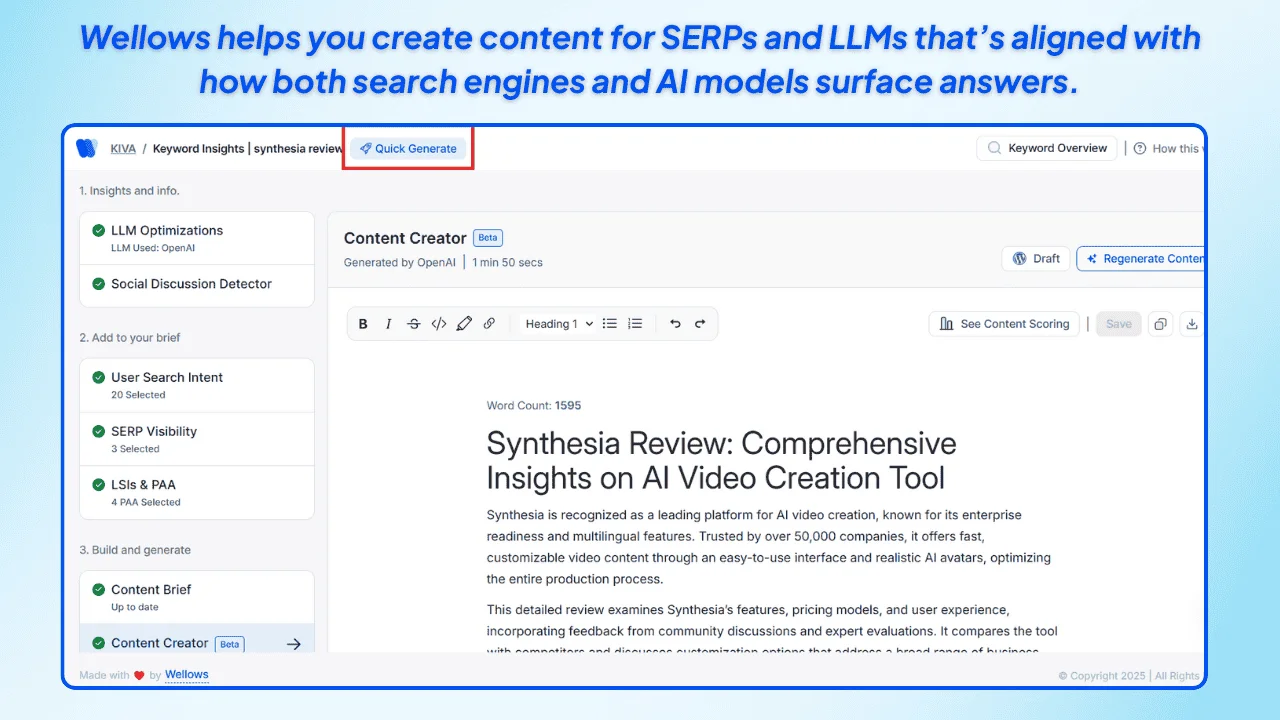Click the WordPress icon on the Draft button
Image resolution: width=1280 pixels, height=720 pixels.
click(x=1019, y=258)
